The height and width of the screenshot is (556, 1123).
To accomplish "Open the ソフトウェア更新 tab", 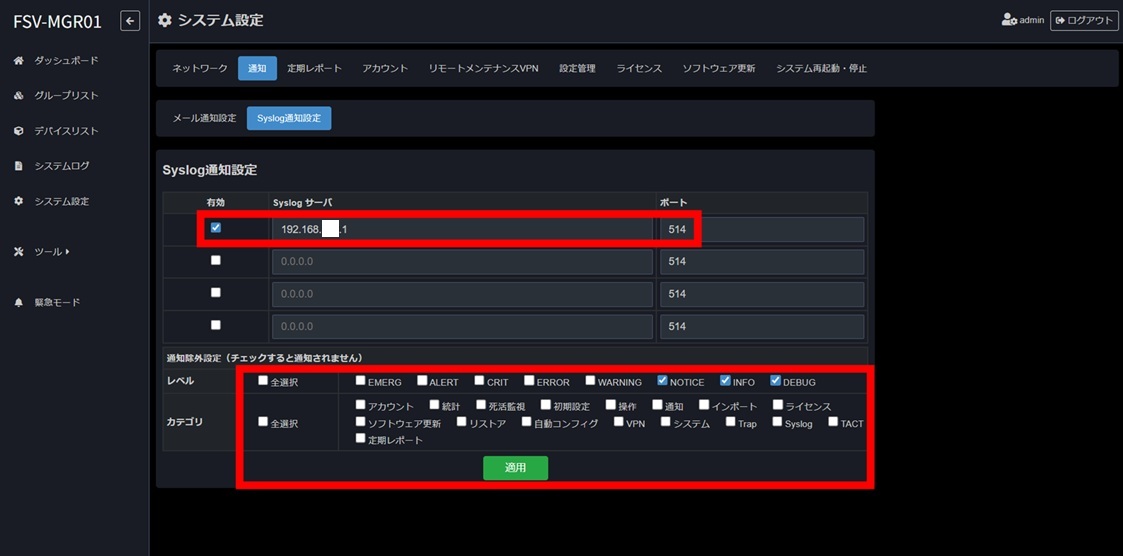I will (x=718, y=69).
